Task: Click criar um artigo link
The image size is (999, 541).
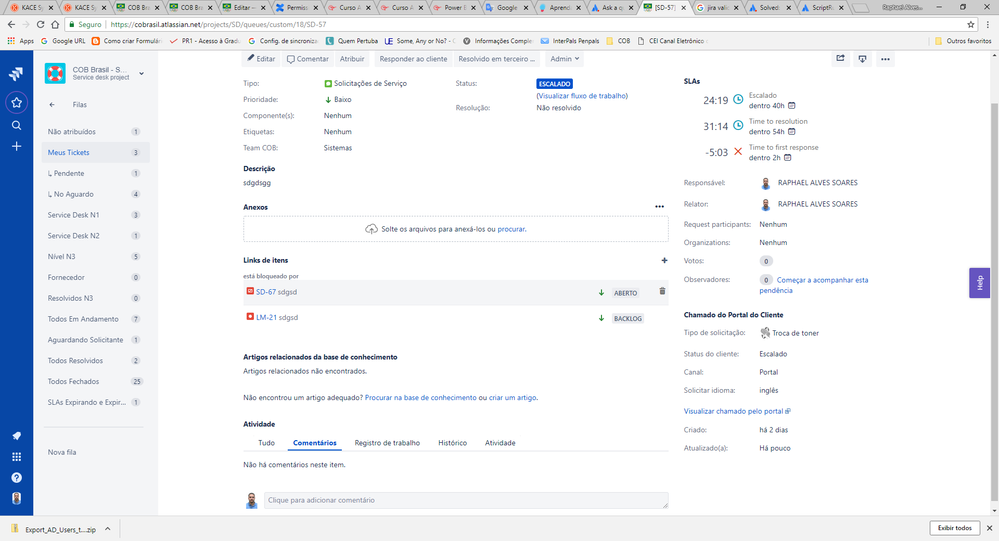Action: point(512,398)
